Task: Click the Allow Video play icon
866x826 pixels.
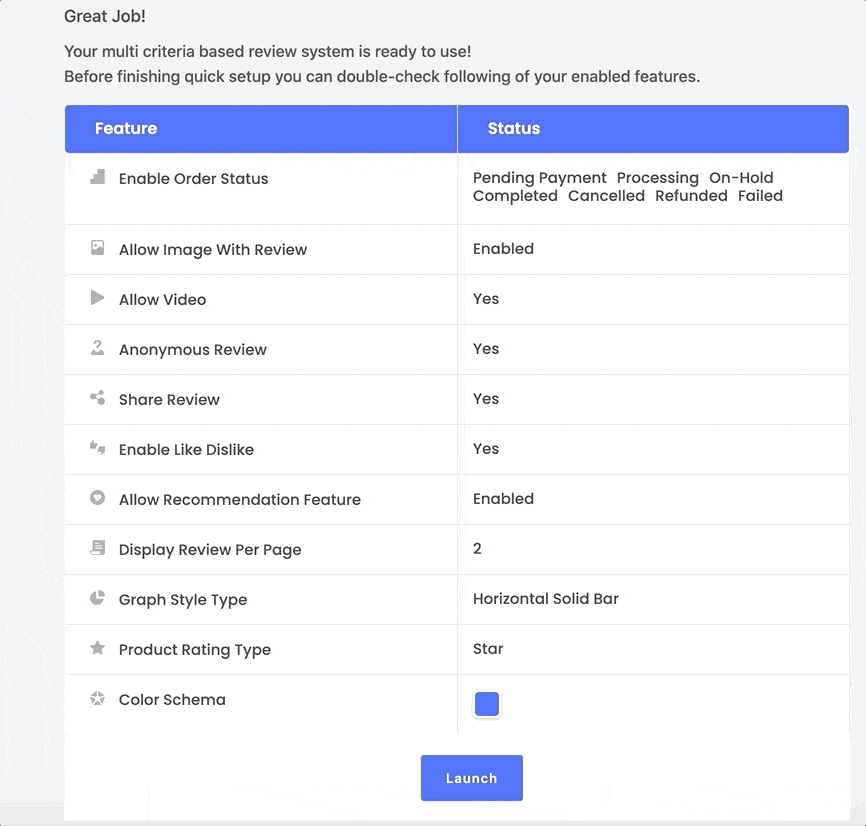Action: coord(97,298)
